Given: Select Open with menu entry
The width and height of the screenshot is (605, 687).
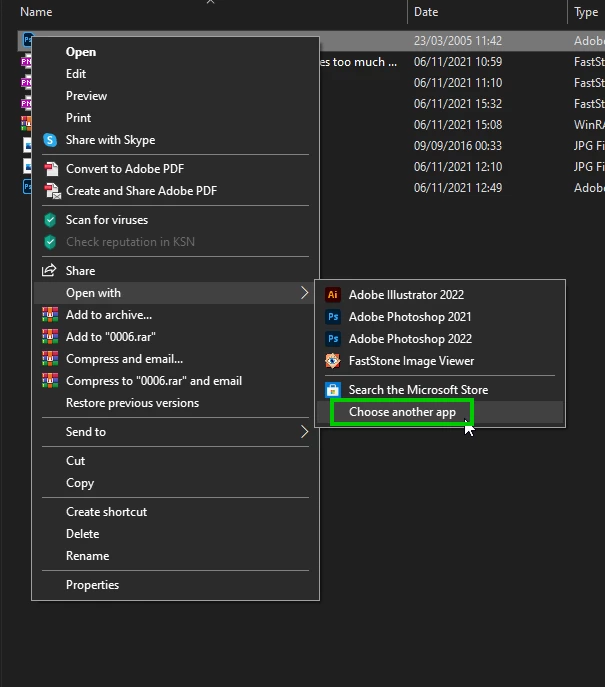Looking at the screenshot, I should coord(176,293).
